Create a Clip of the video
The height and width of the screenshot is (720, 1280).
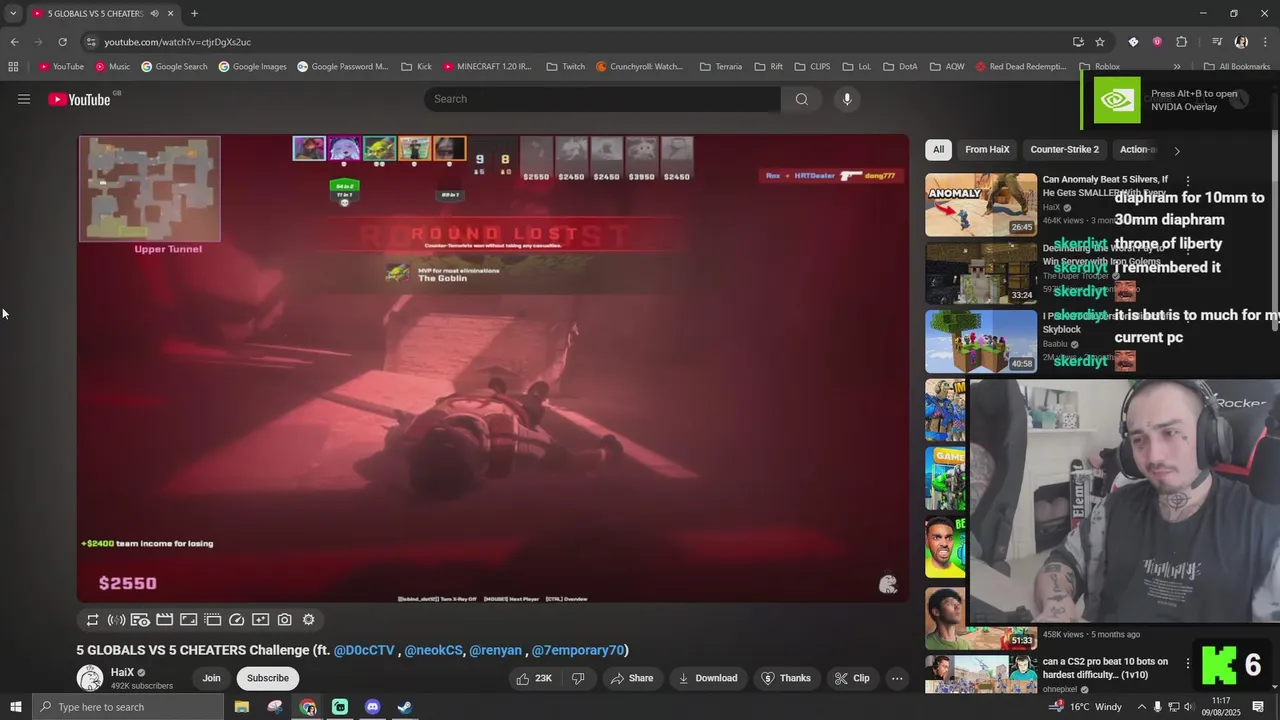pyautogui.click(x=852, y=678)
